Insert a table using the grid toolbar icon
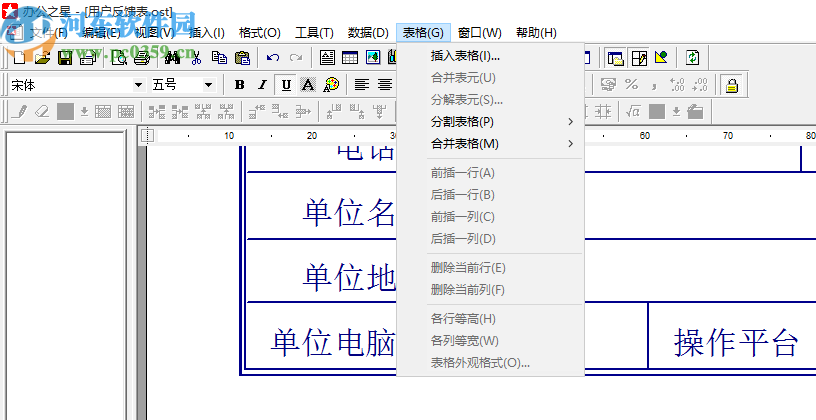 (350, 58)
